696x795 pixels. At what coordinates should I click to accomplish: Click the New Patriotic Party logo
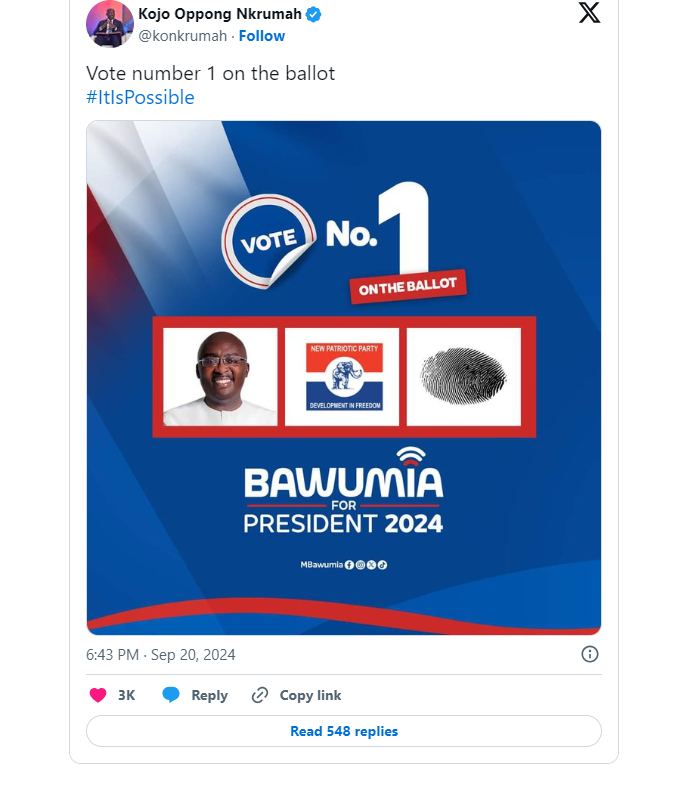343,377
